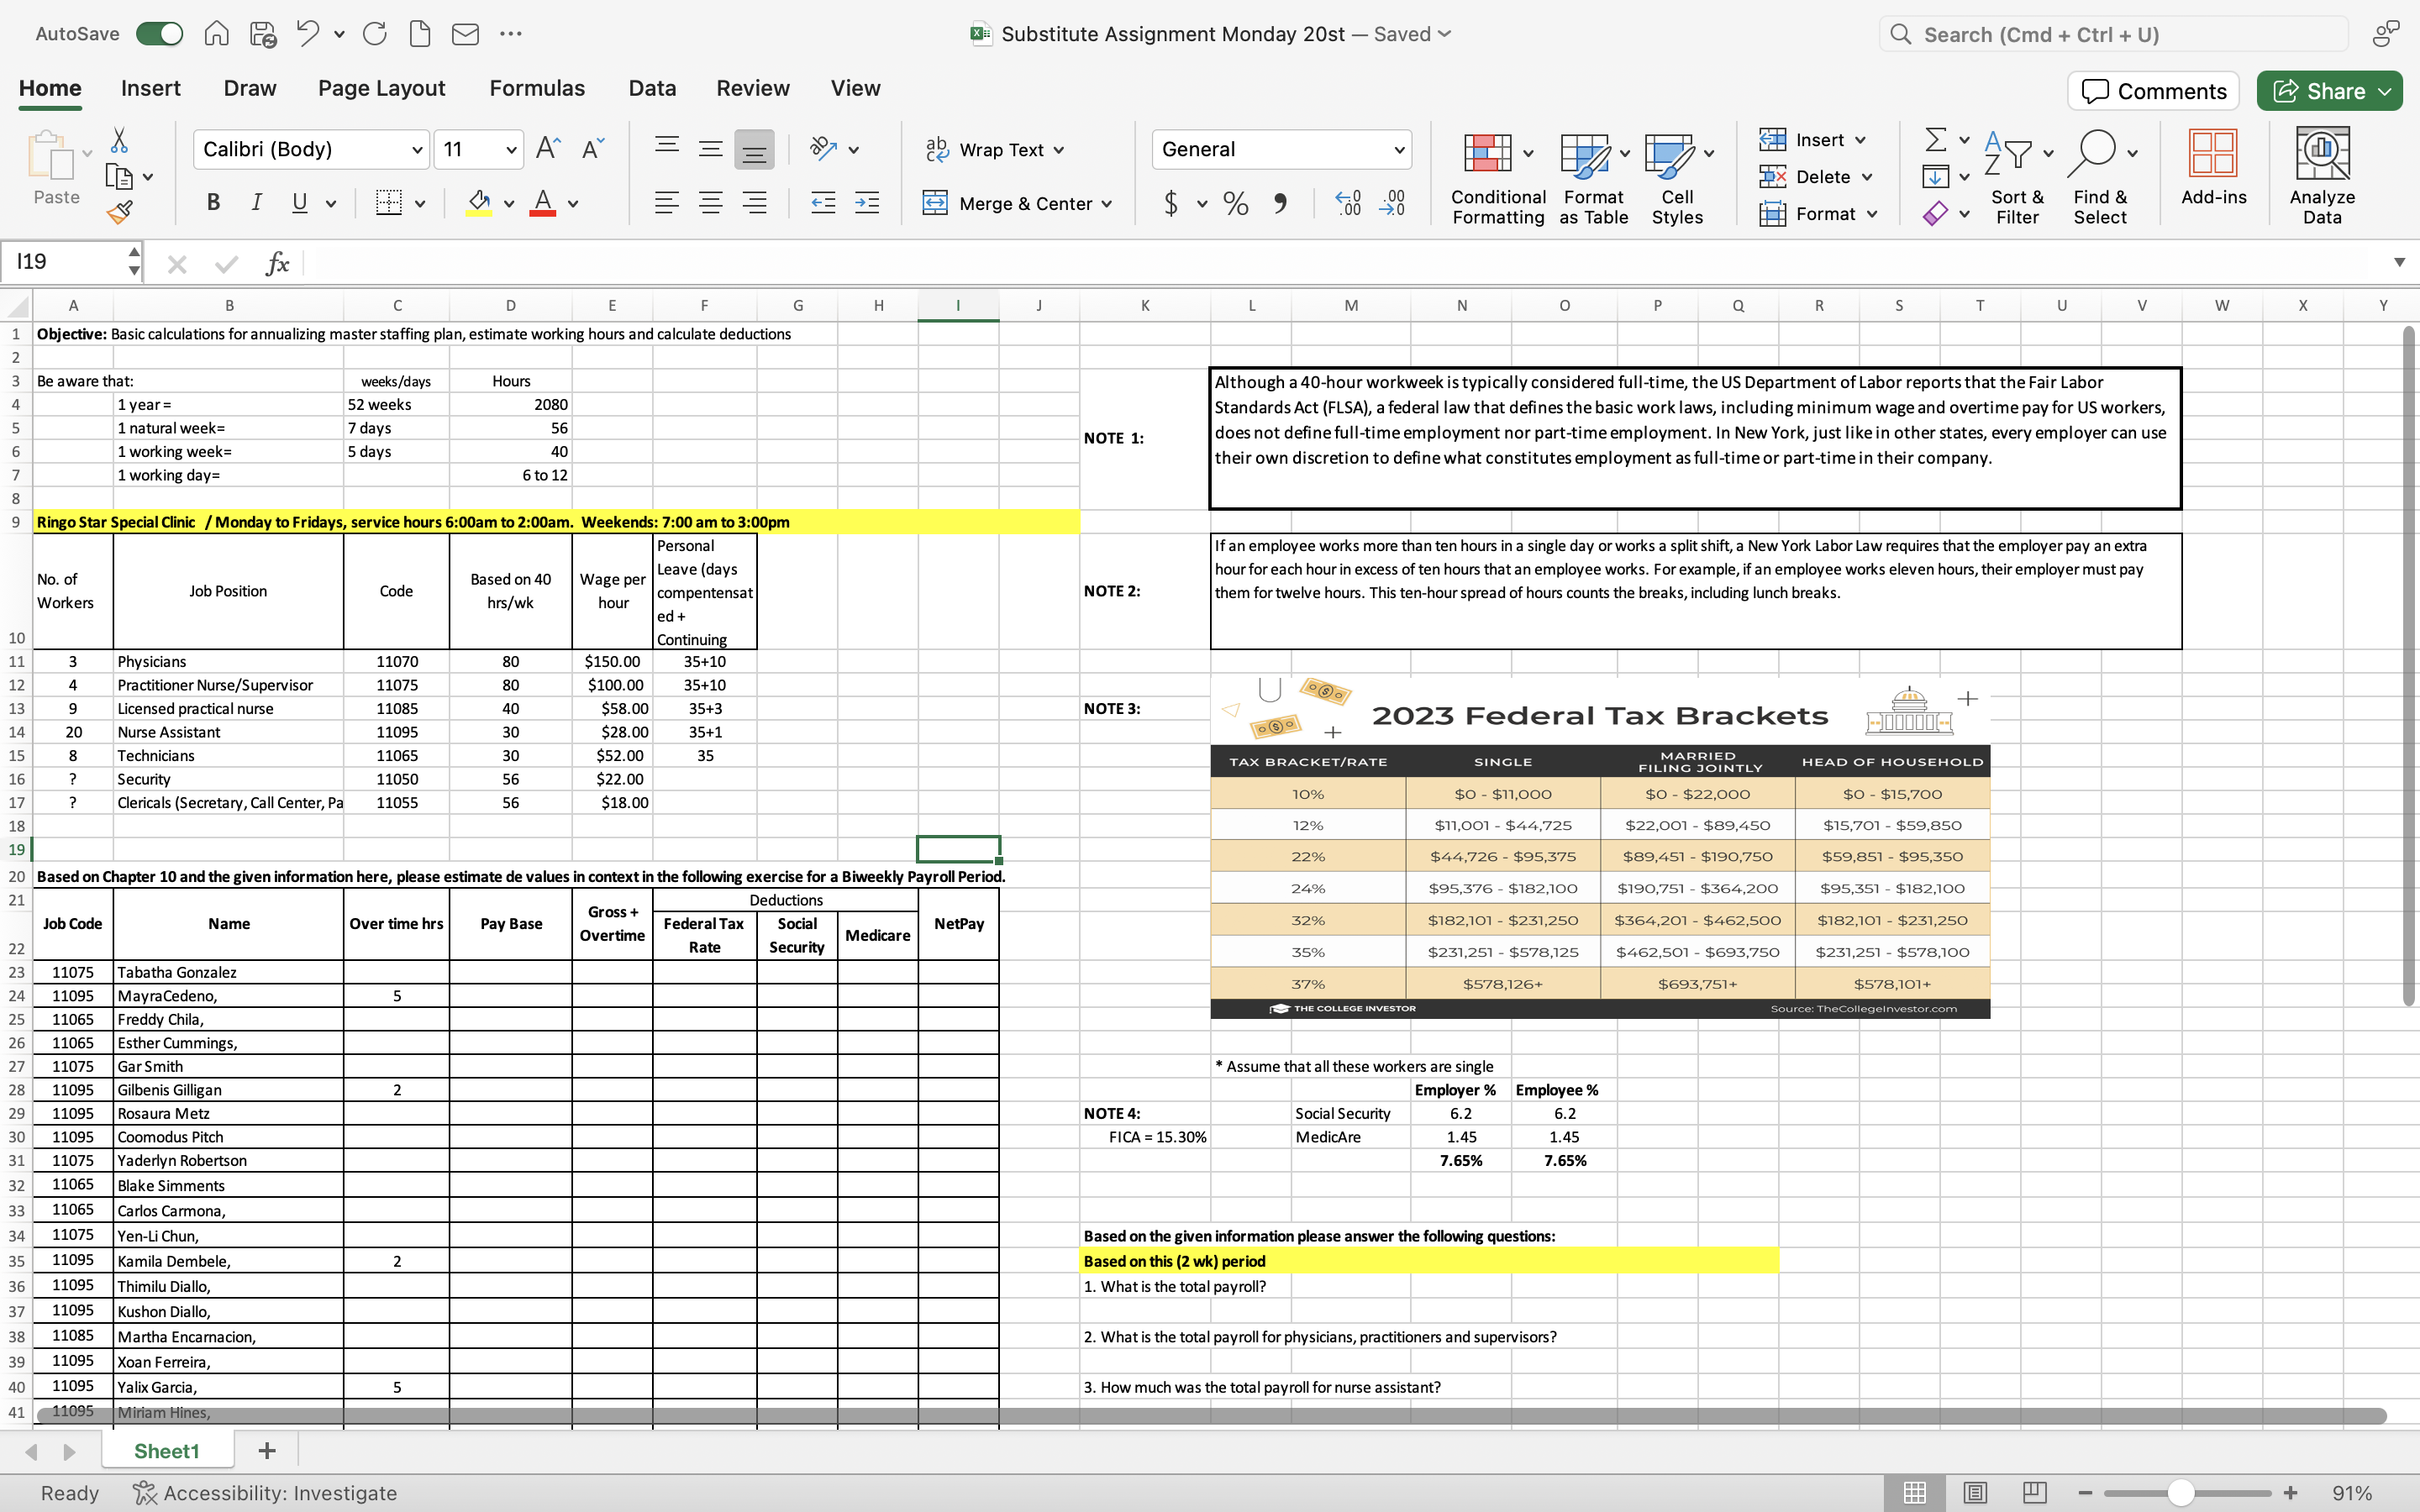Click Increase Indent icon
Screen dimensions: 2420x1512
(x=867, y=203)
